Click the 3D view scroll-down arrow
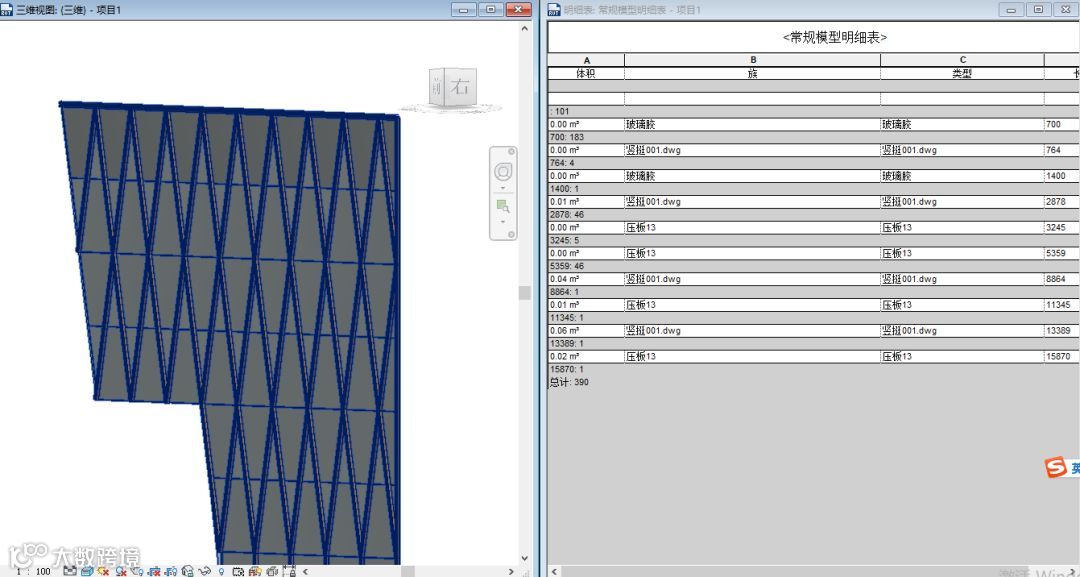 525,558
